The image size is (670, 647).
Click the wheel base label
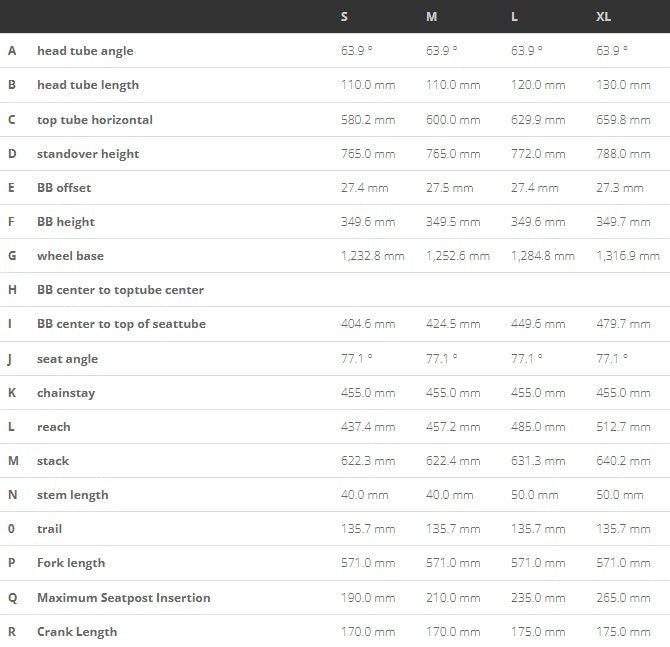(x=71, y=256)
